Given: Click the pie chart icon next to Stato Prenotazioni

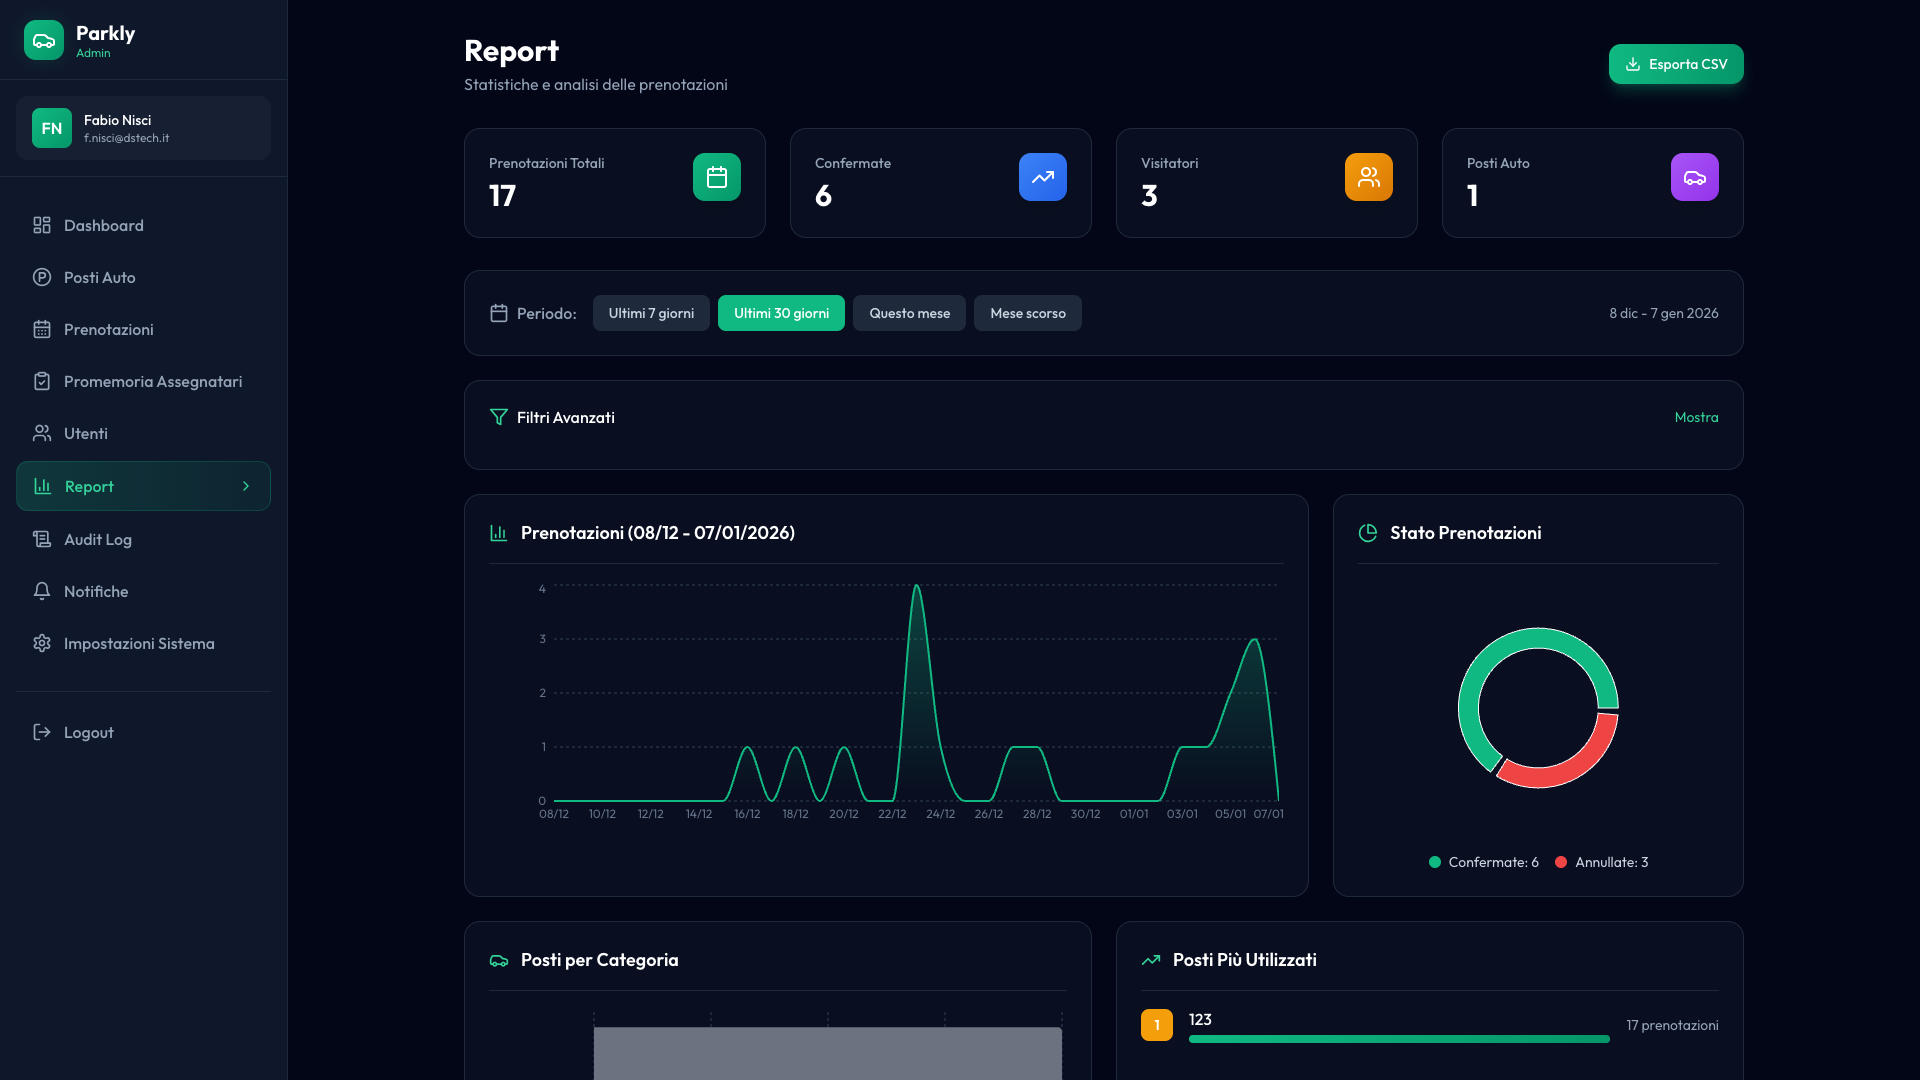Looking at the screenshot, I should (1367, 533).
